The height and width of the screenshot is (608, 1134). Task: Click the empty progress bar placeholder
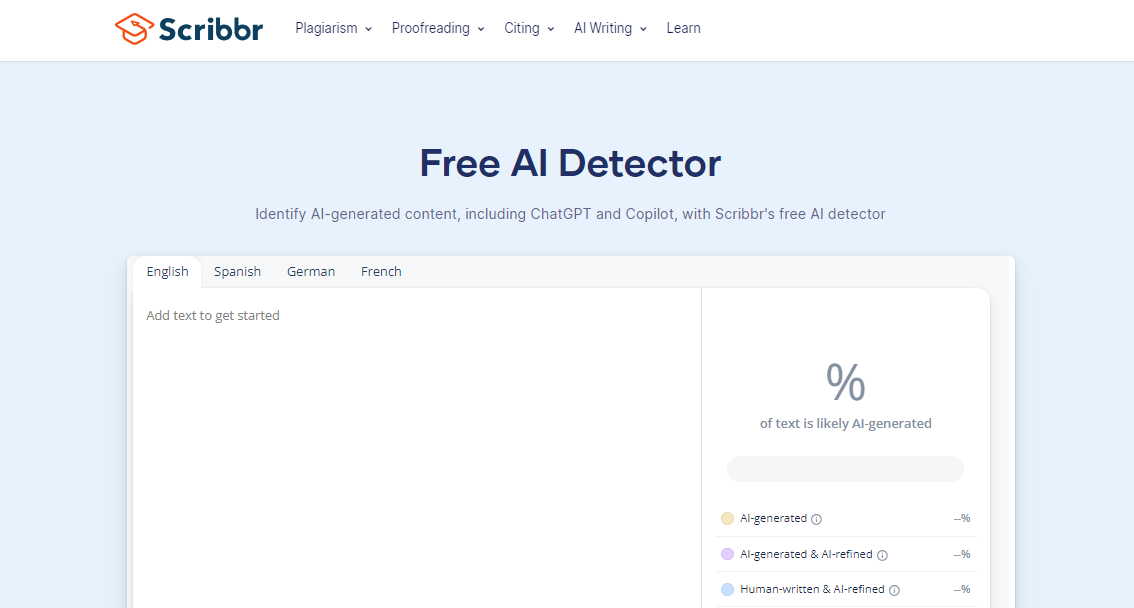(845, 468)
